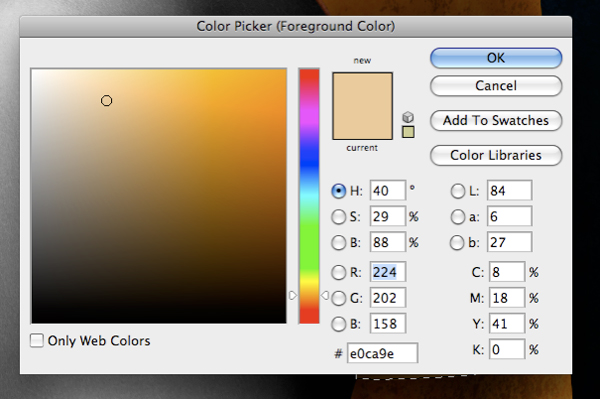Click the G field showing 202
The image size is (600, 399).
[388, 298]
